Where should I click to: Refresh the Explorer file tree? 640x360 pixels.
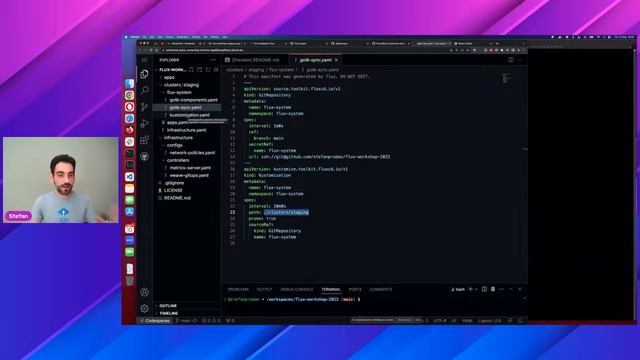(x=208, y=70)
